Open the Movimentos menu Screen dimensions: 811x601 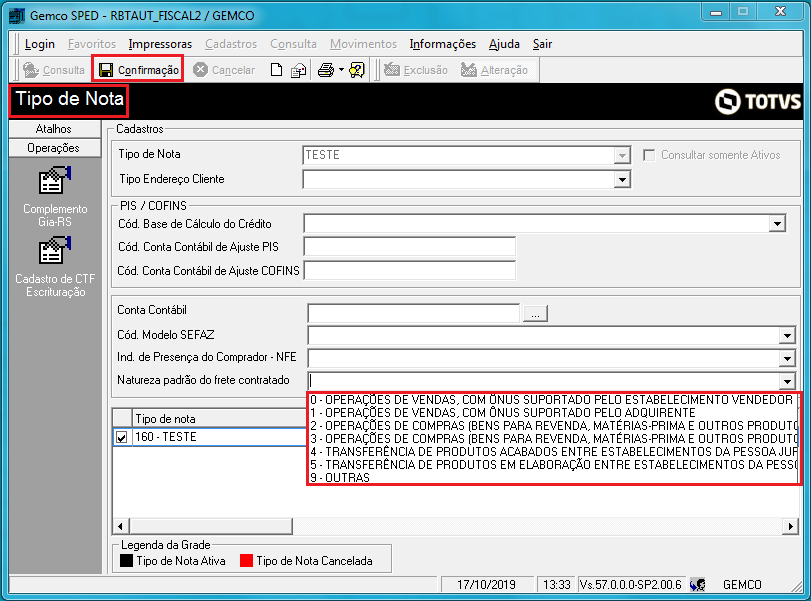point(363,44)
